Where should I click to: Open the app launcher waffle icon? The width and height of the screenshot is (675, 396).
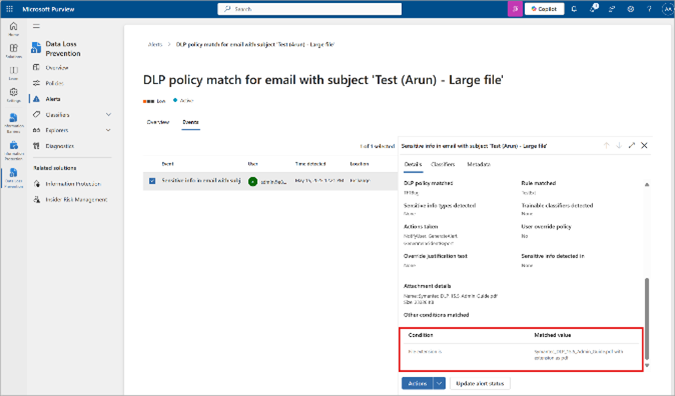click(9, 9)
